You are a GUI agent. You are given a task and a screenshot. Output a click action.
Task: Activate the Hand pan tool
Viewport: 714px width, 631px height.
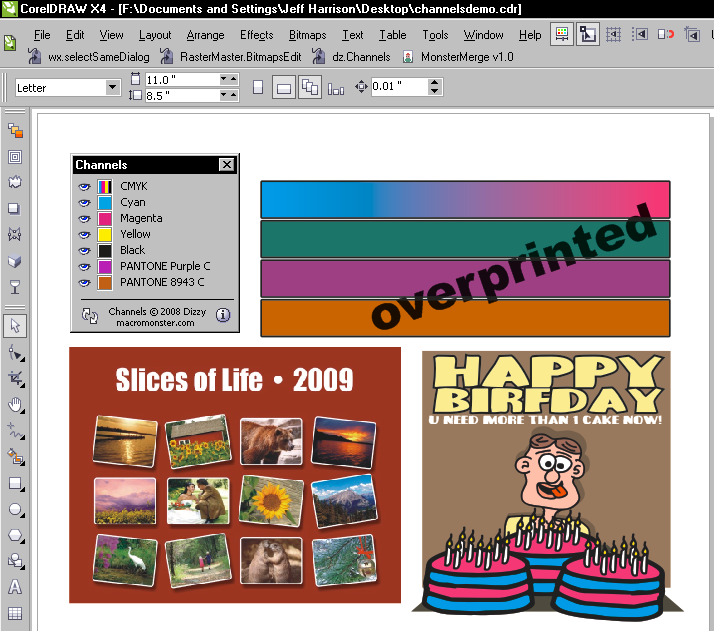[x=15, y=404]
